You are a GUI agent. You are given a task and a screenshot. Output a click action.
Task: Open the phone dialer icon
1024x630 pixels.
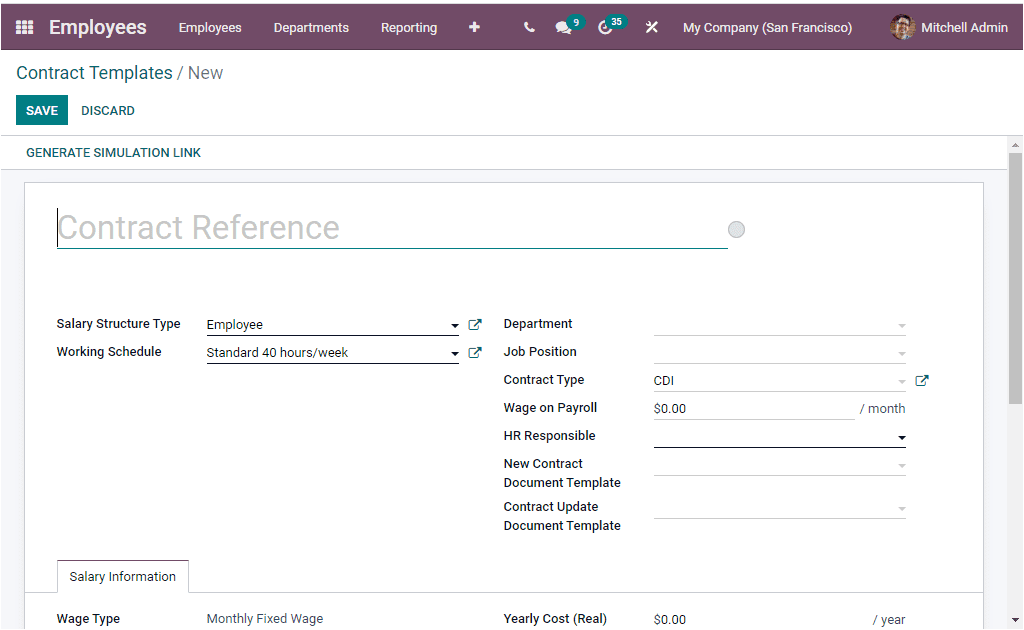pyautogui.click(x=528, y=27)
